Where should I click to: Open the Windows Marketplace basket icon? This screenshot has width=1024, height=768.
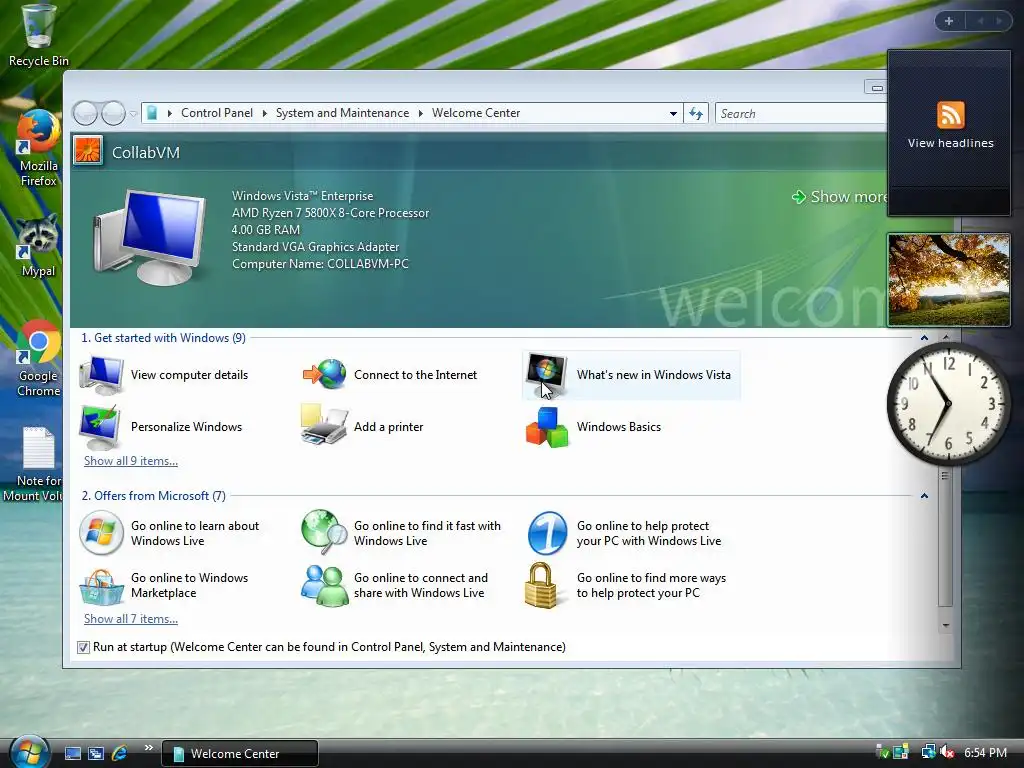coord(101,586)
